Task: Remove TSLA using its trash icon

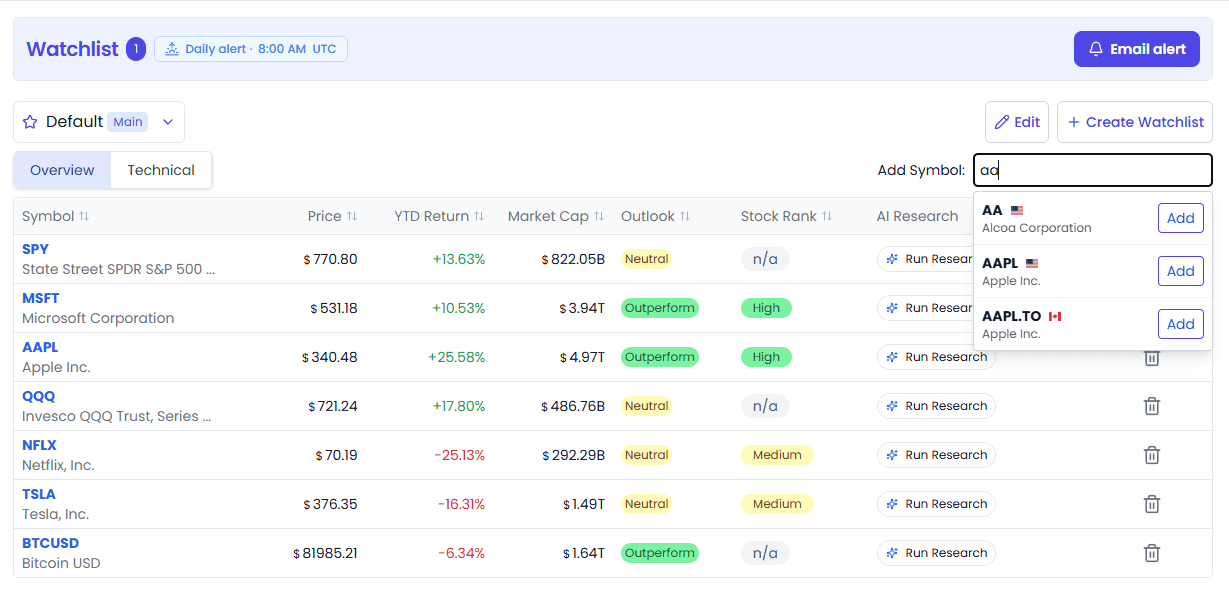Action: tap(1151, 504)
